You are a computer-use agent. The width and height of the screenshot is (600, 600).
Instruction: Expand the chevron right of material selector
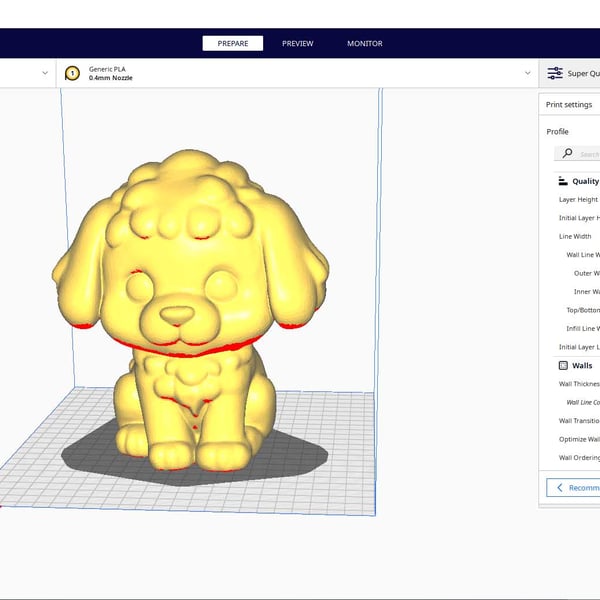pos(527,73)
